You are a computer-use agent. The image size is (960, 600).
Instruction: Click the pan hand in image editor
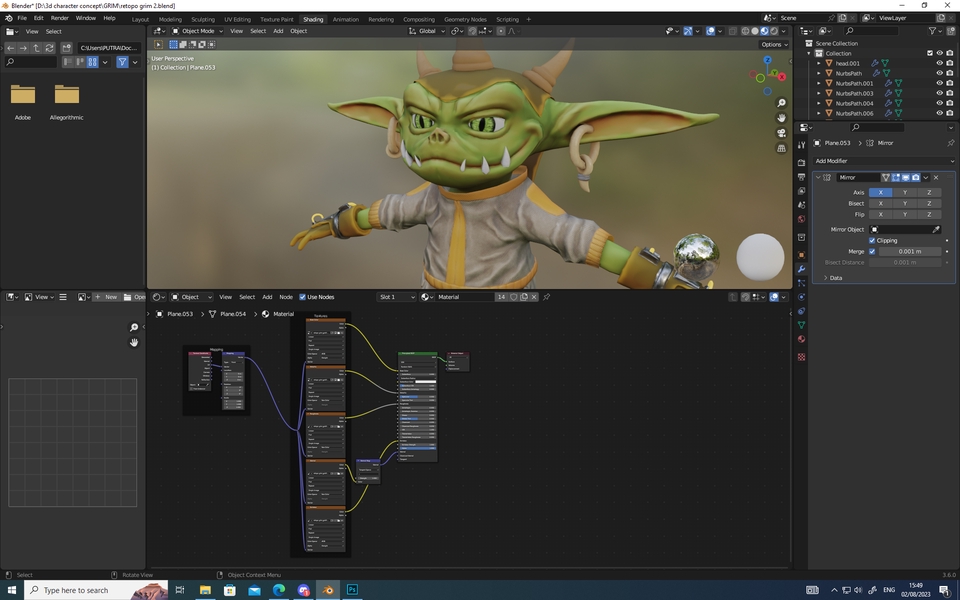pos(134,342)
